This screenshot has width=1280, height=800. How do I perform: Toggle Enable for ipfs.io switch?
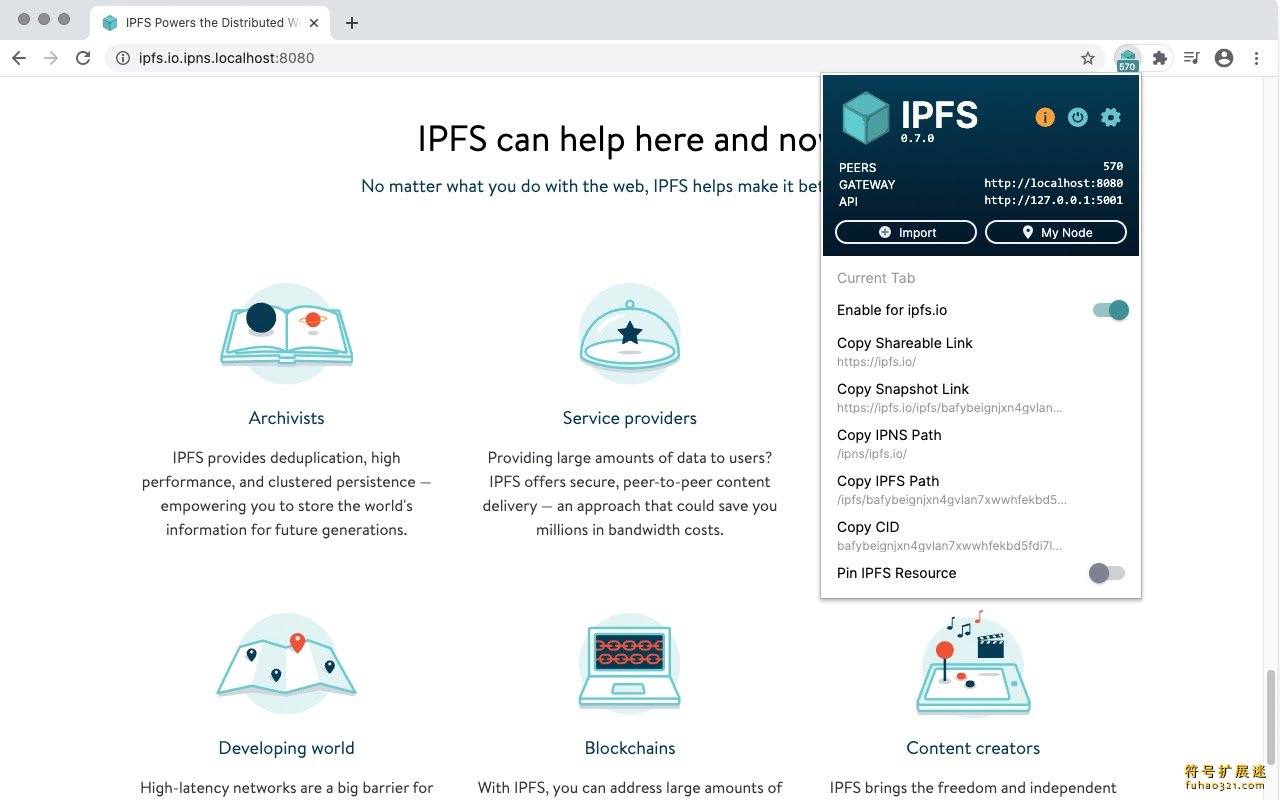click(1110, 310)
